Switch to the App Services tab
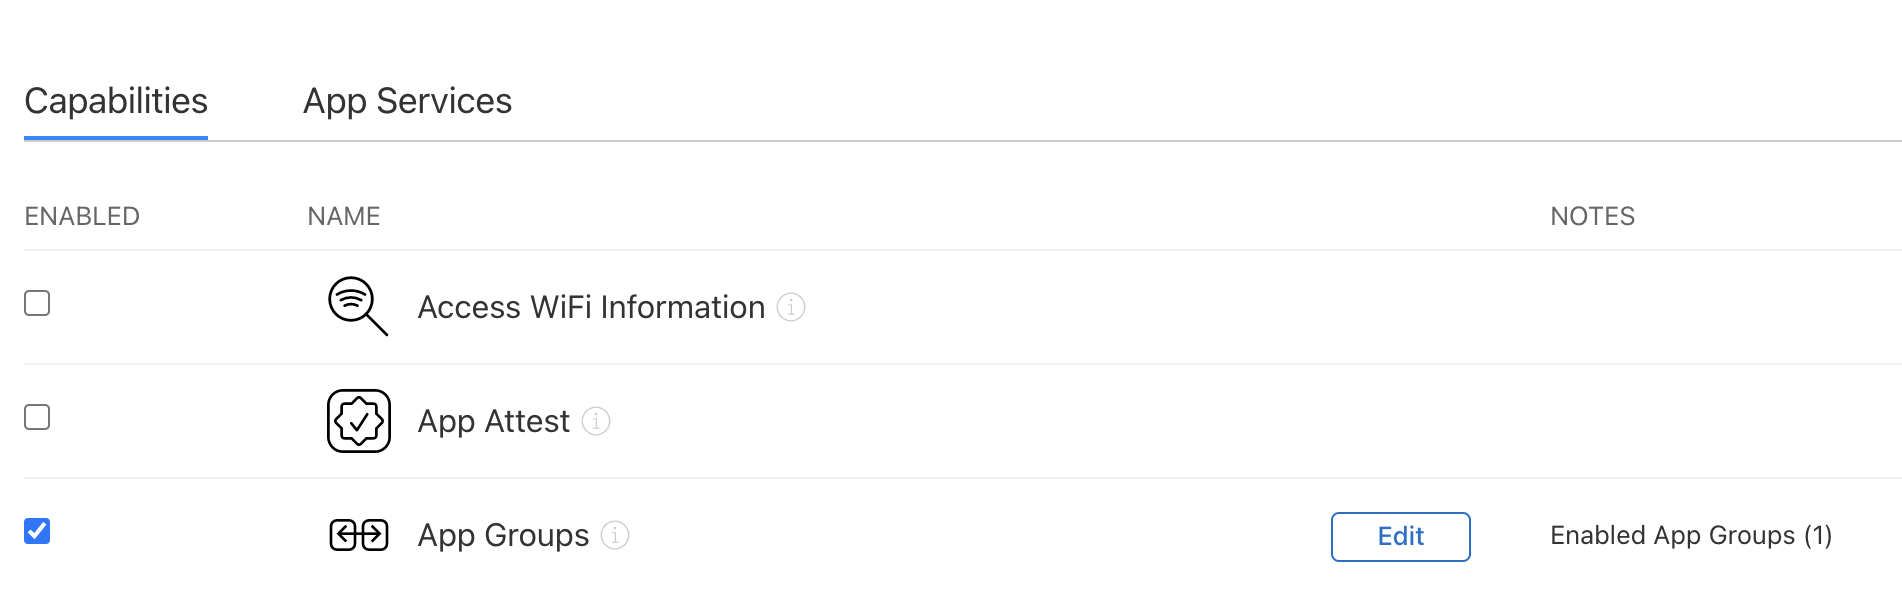Viewport: 1902px width, 590px height. [407, 101]
